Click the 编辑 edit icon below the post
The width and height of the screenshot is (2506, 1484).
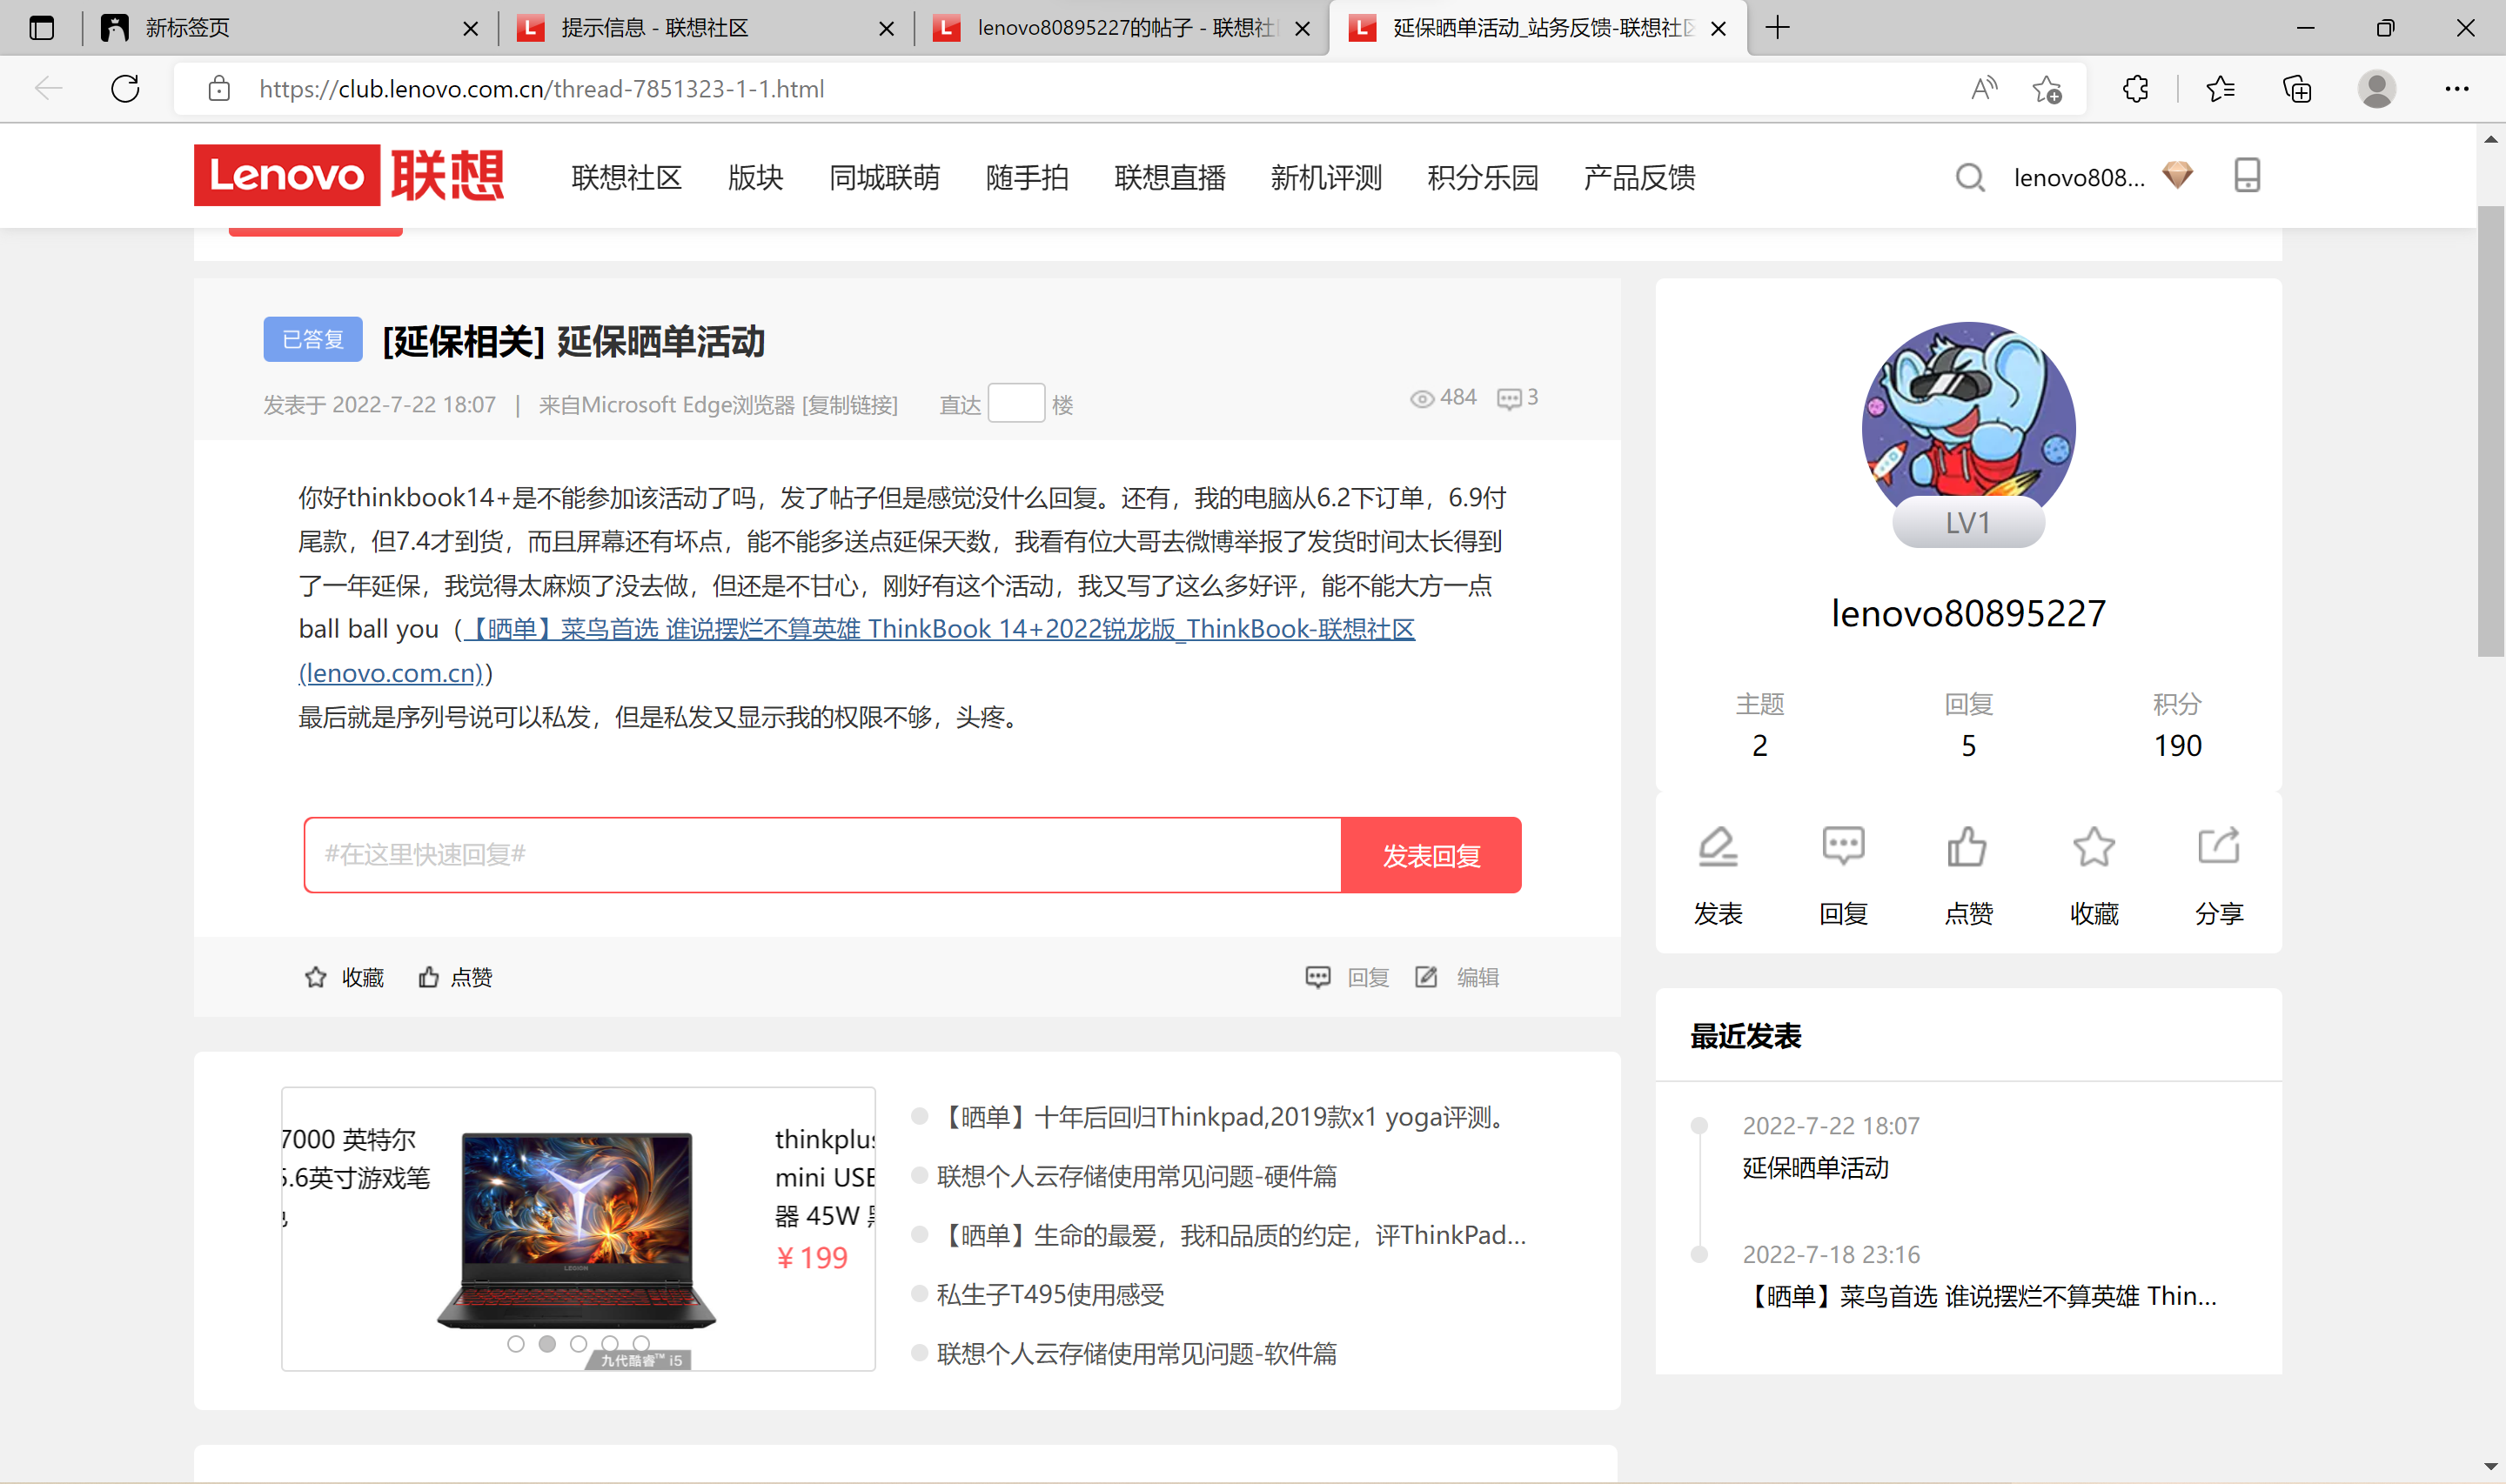(1426, 977)
